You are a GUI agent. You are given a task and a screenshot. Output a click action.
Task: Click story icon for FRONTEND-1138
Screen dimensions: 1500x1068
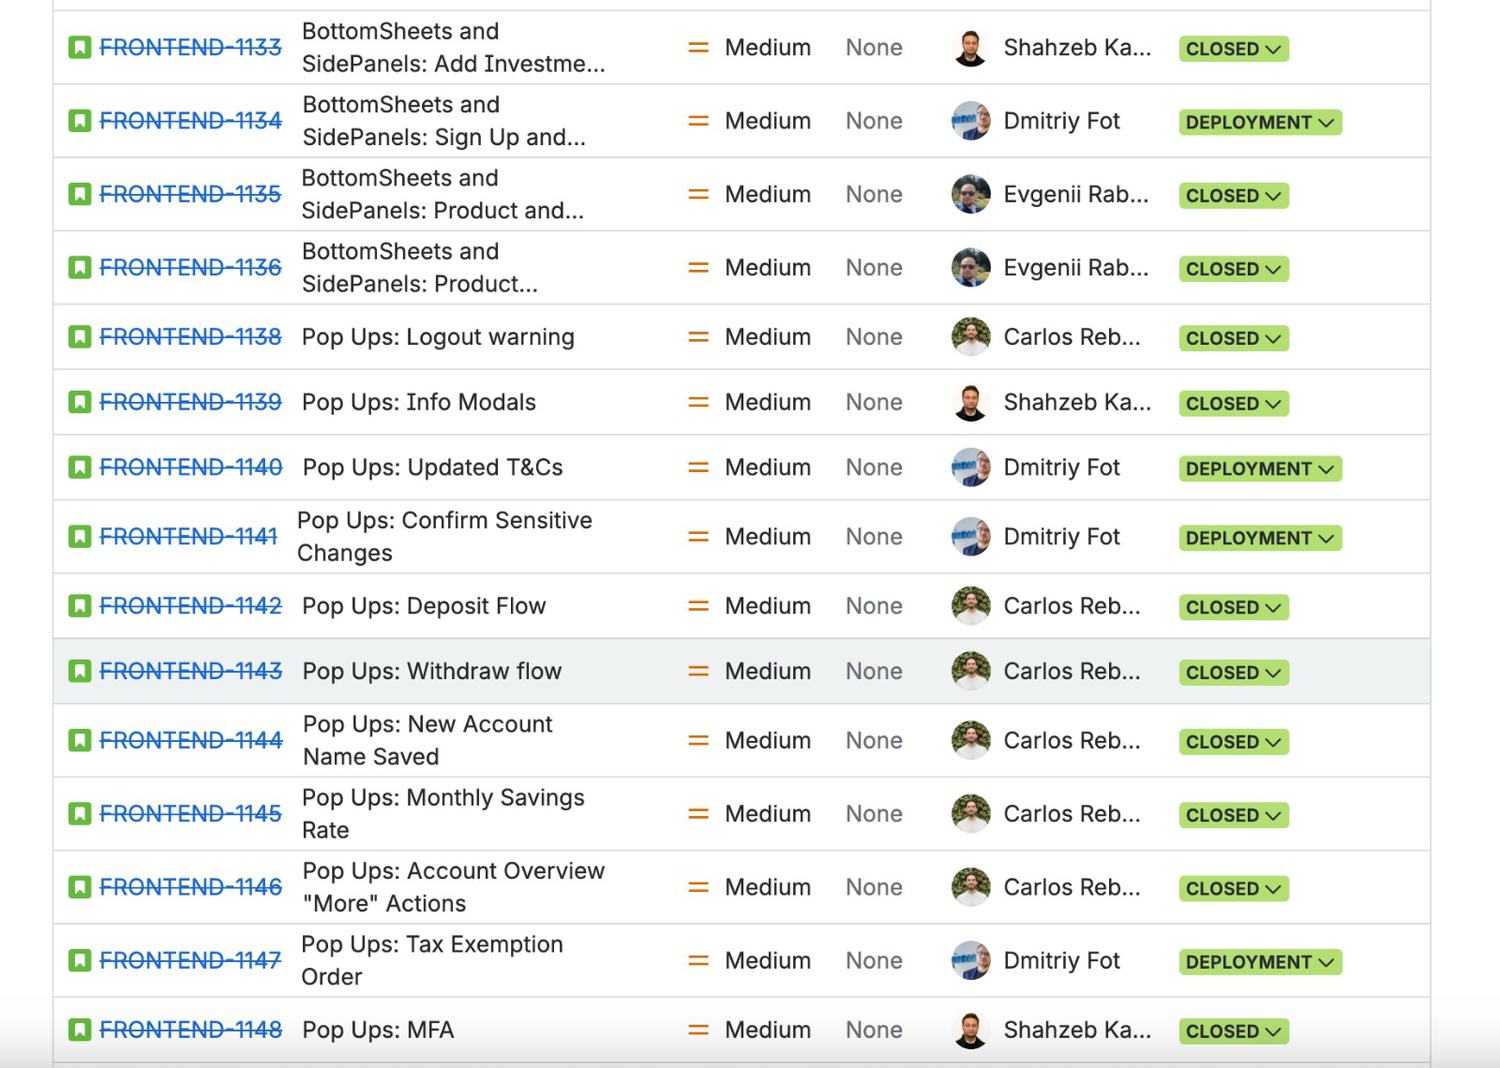tap(80, 337)
